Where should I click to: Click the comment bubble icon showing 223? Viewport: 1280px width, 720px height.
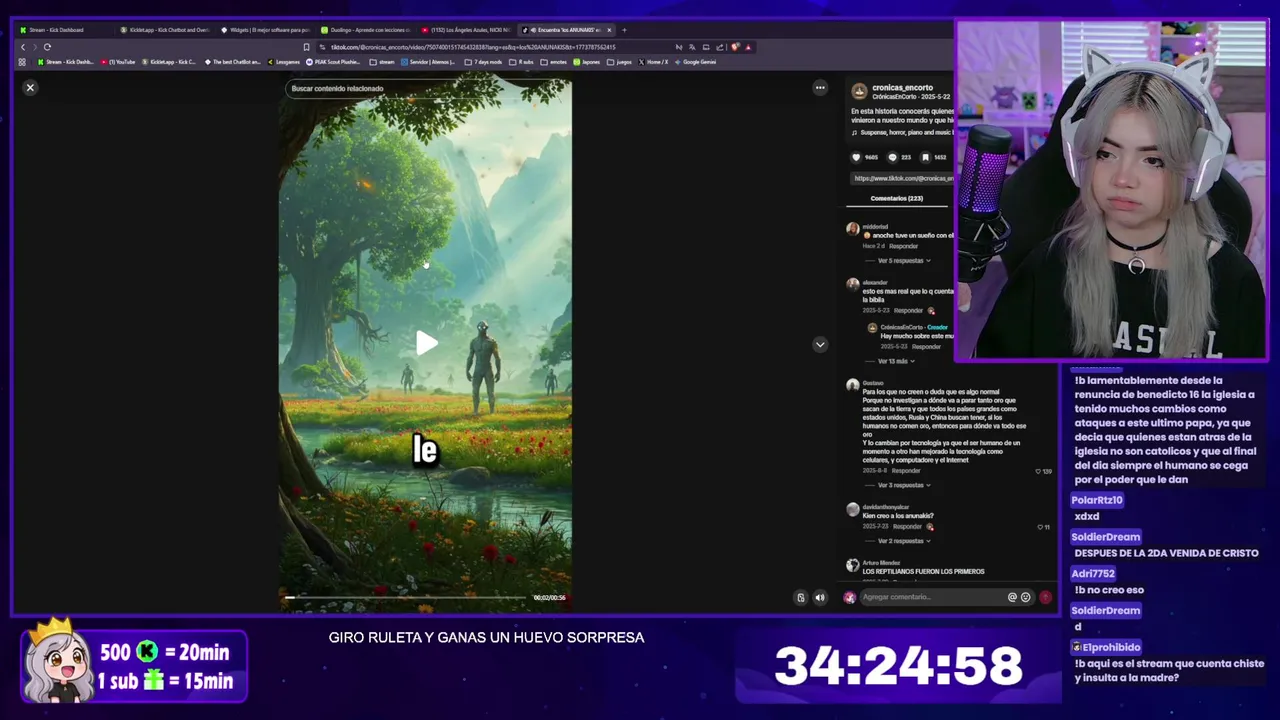[893, 157]
